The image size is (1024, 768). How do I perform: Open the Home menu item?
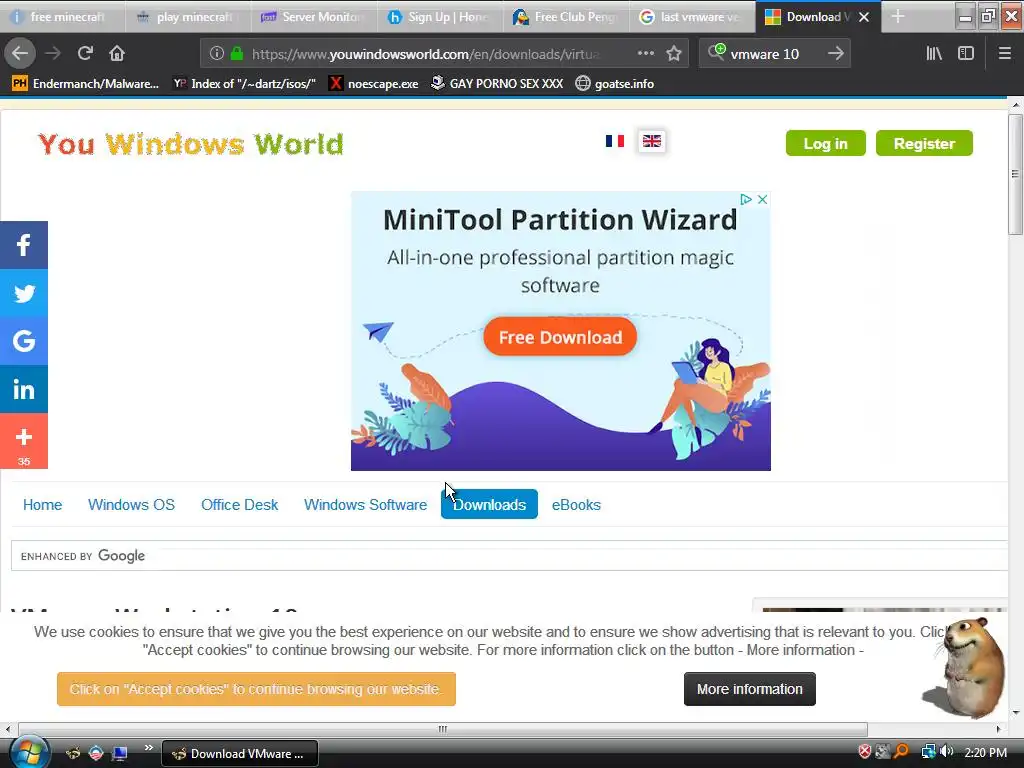coord(42,505)
